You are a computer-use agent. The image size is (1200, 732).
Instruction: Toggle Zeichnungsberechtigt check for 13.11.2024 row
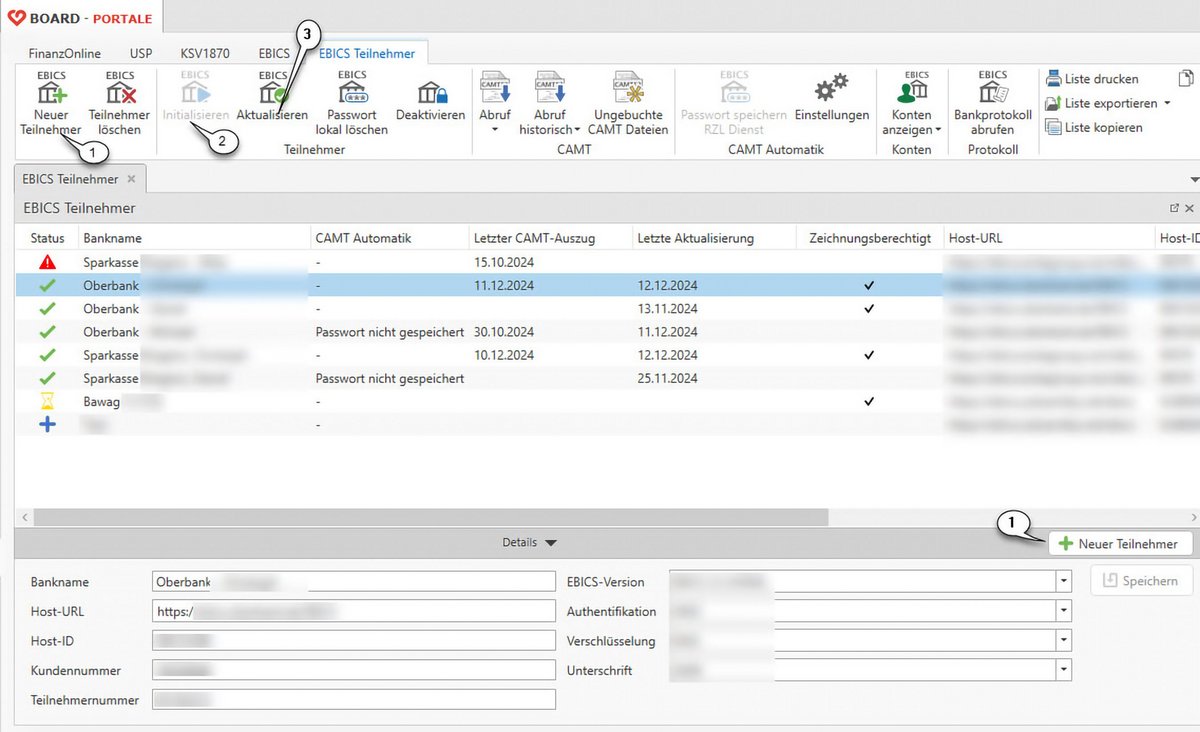tap(869, 309)
